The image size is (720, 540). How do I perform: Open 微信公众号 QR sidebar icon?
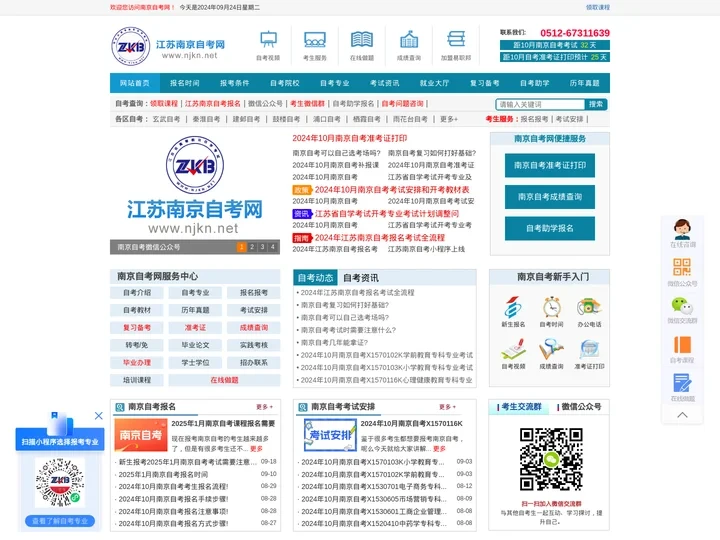tap(682, 272)
